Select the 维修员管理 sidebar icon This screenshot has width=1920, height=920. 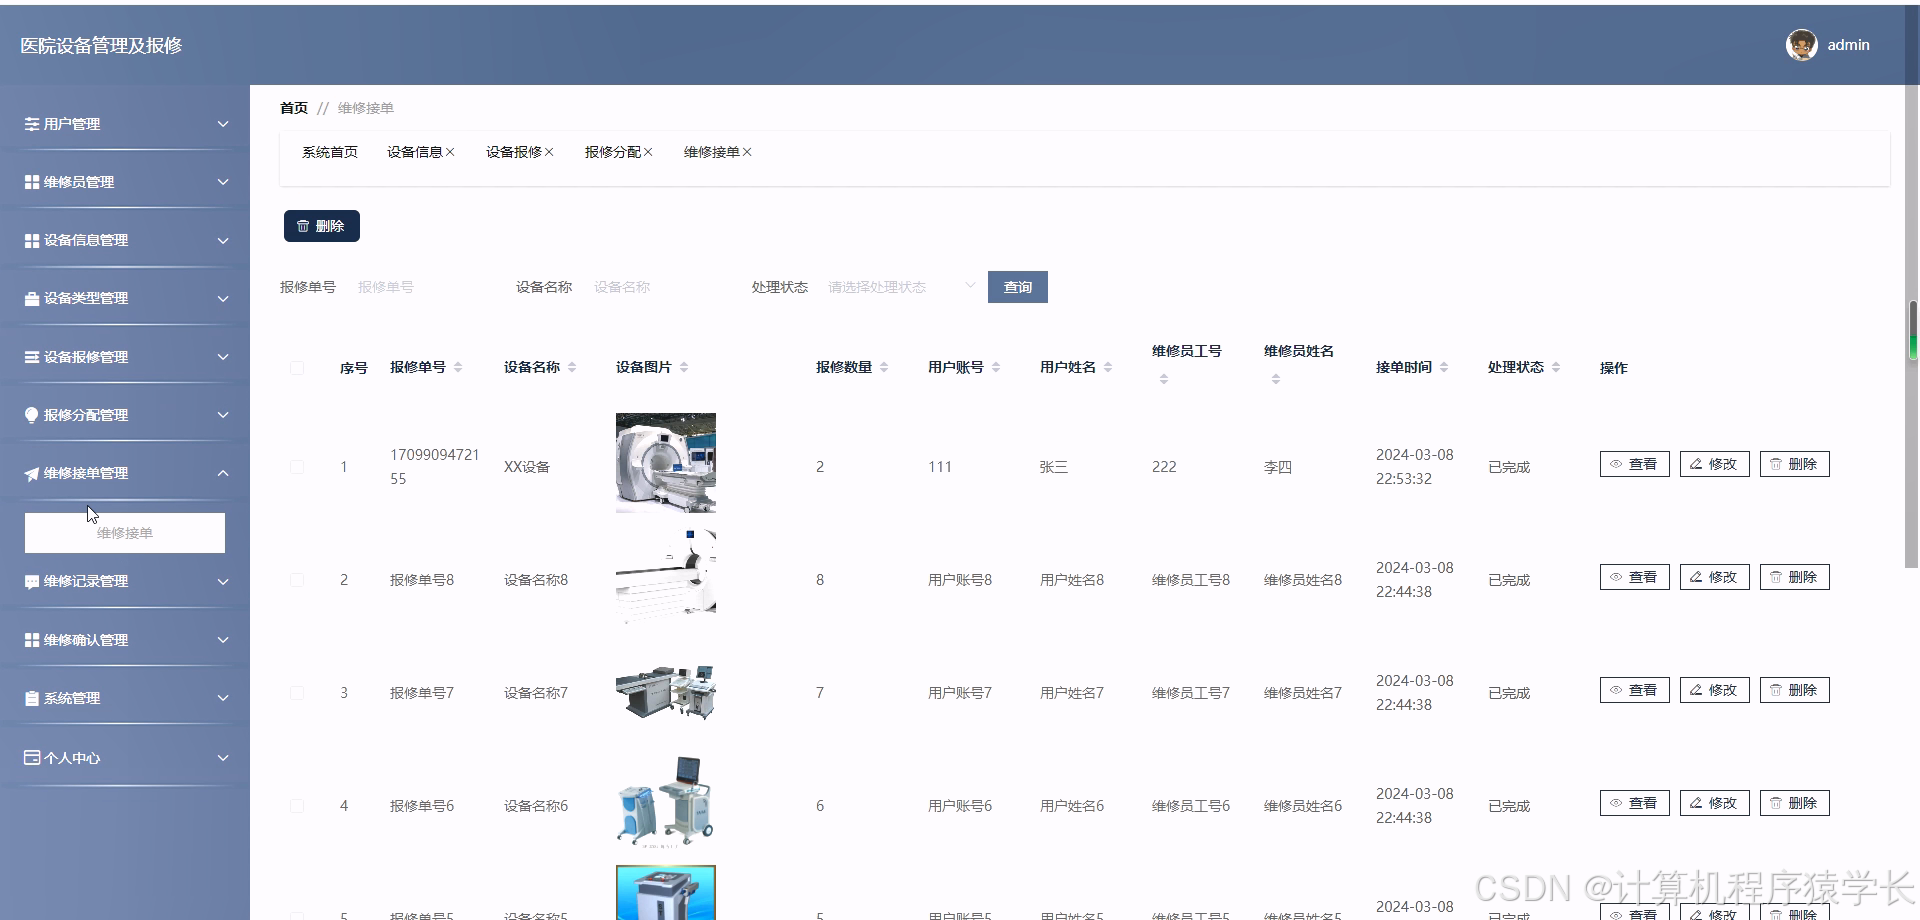click(x=30, y=181)
